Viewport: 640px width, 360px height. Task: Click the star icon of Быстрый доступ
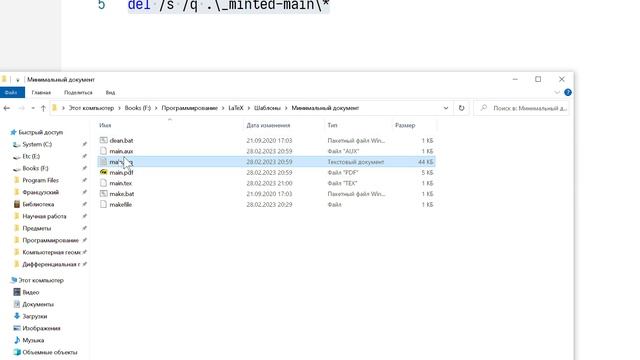click(13, 132)
